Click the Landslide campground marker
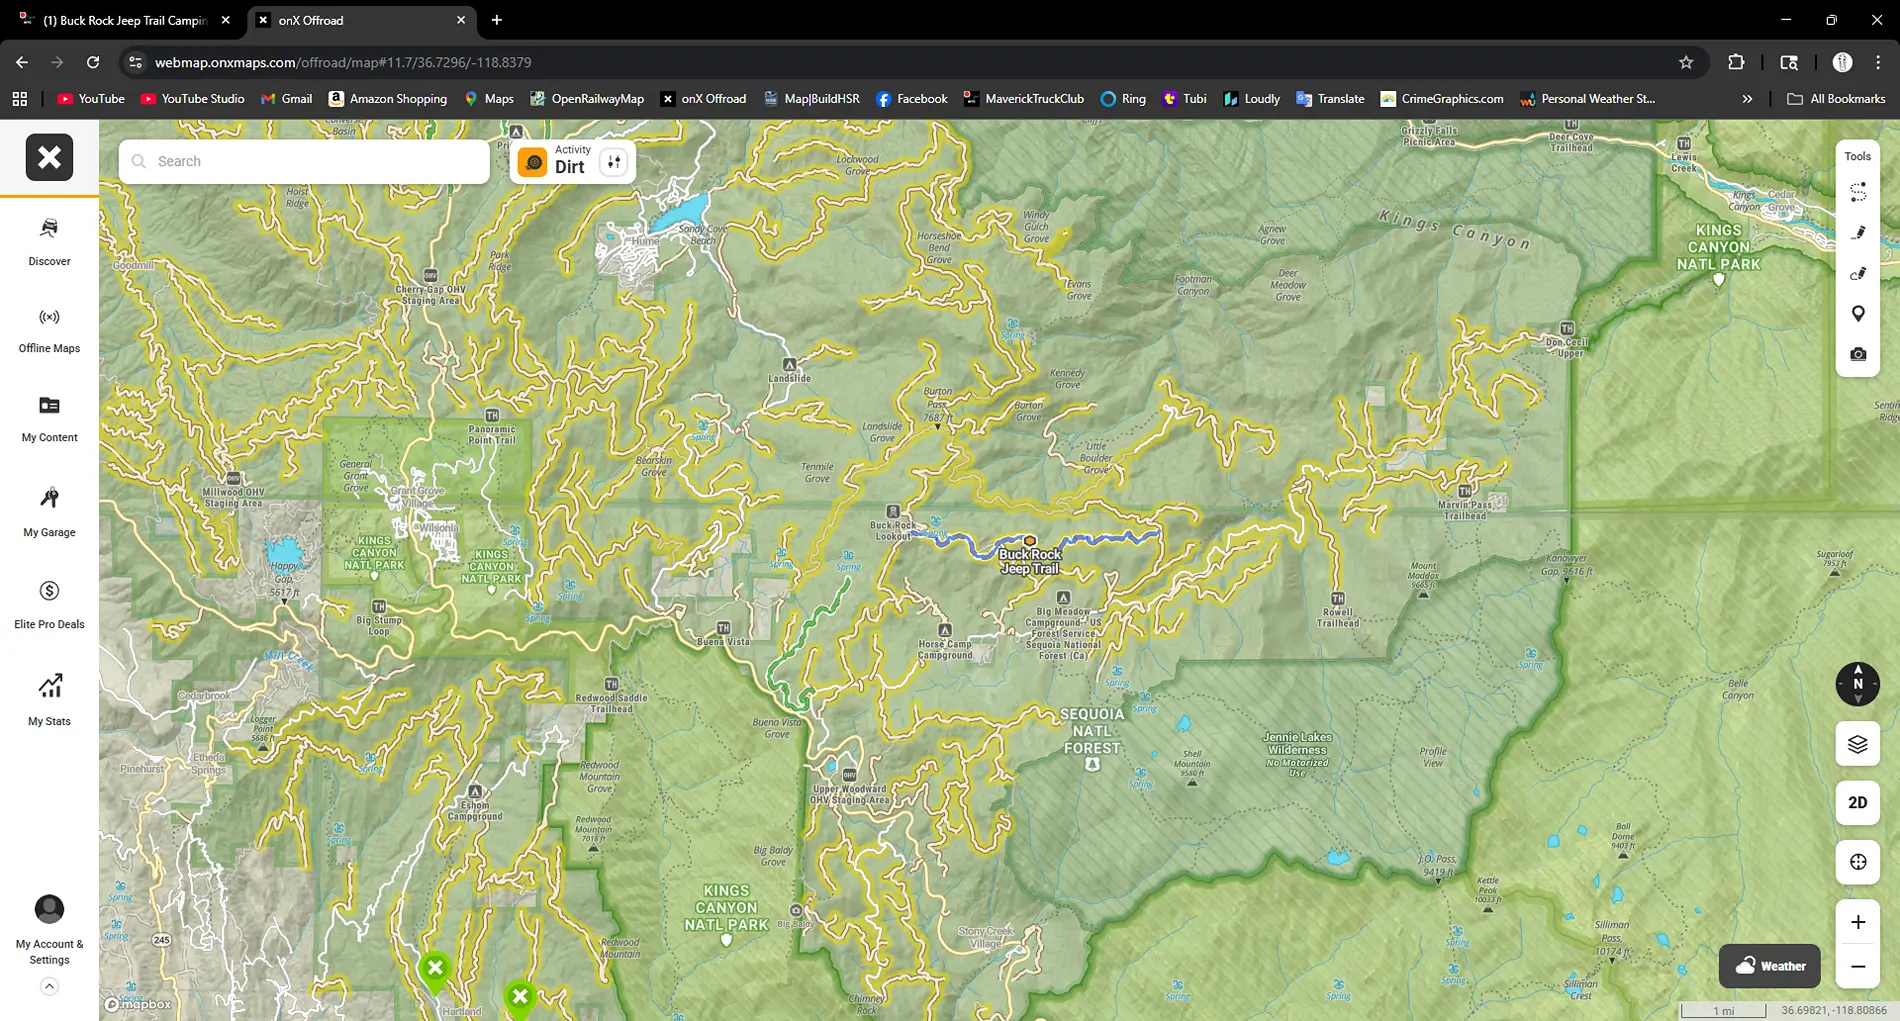 click(789, 365)
